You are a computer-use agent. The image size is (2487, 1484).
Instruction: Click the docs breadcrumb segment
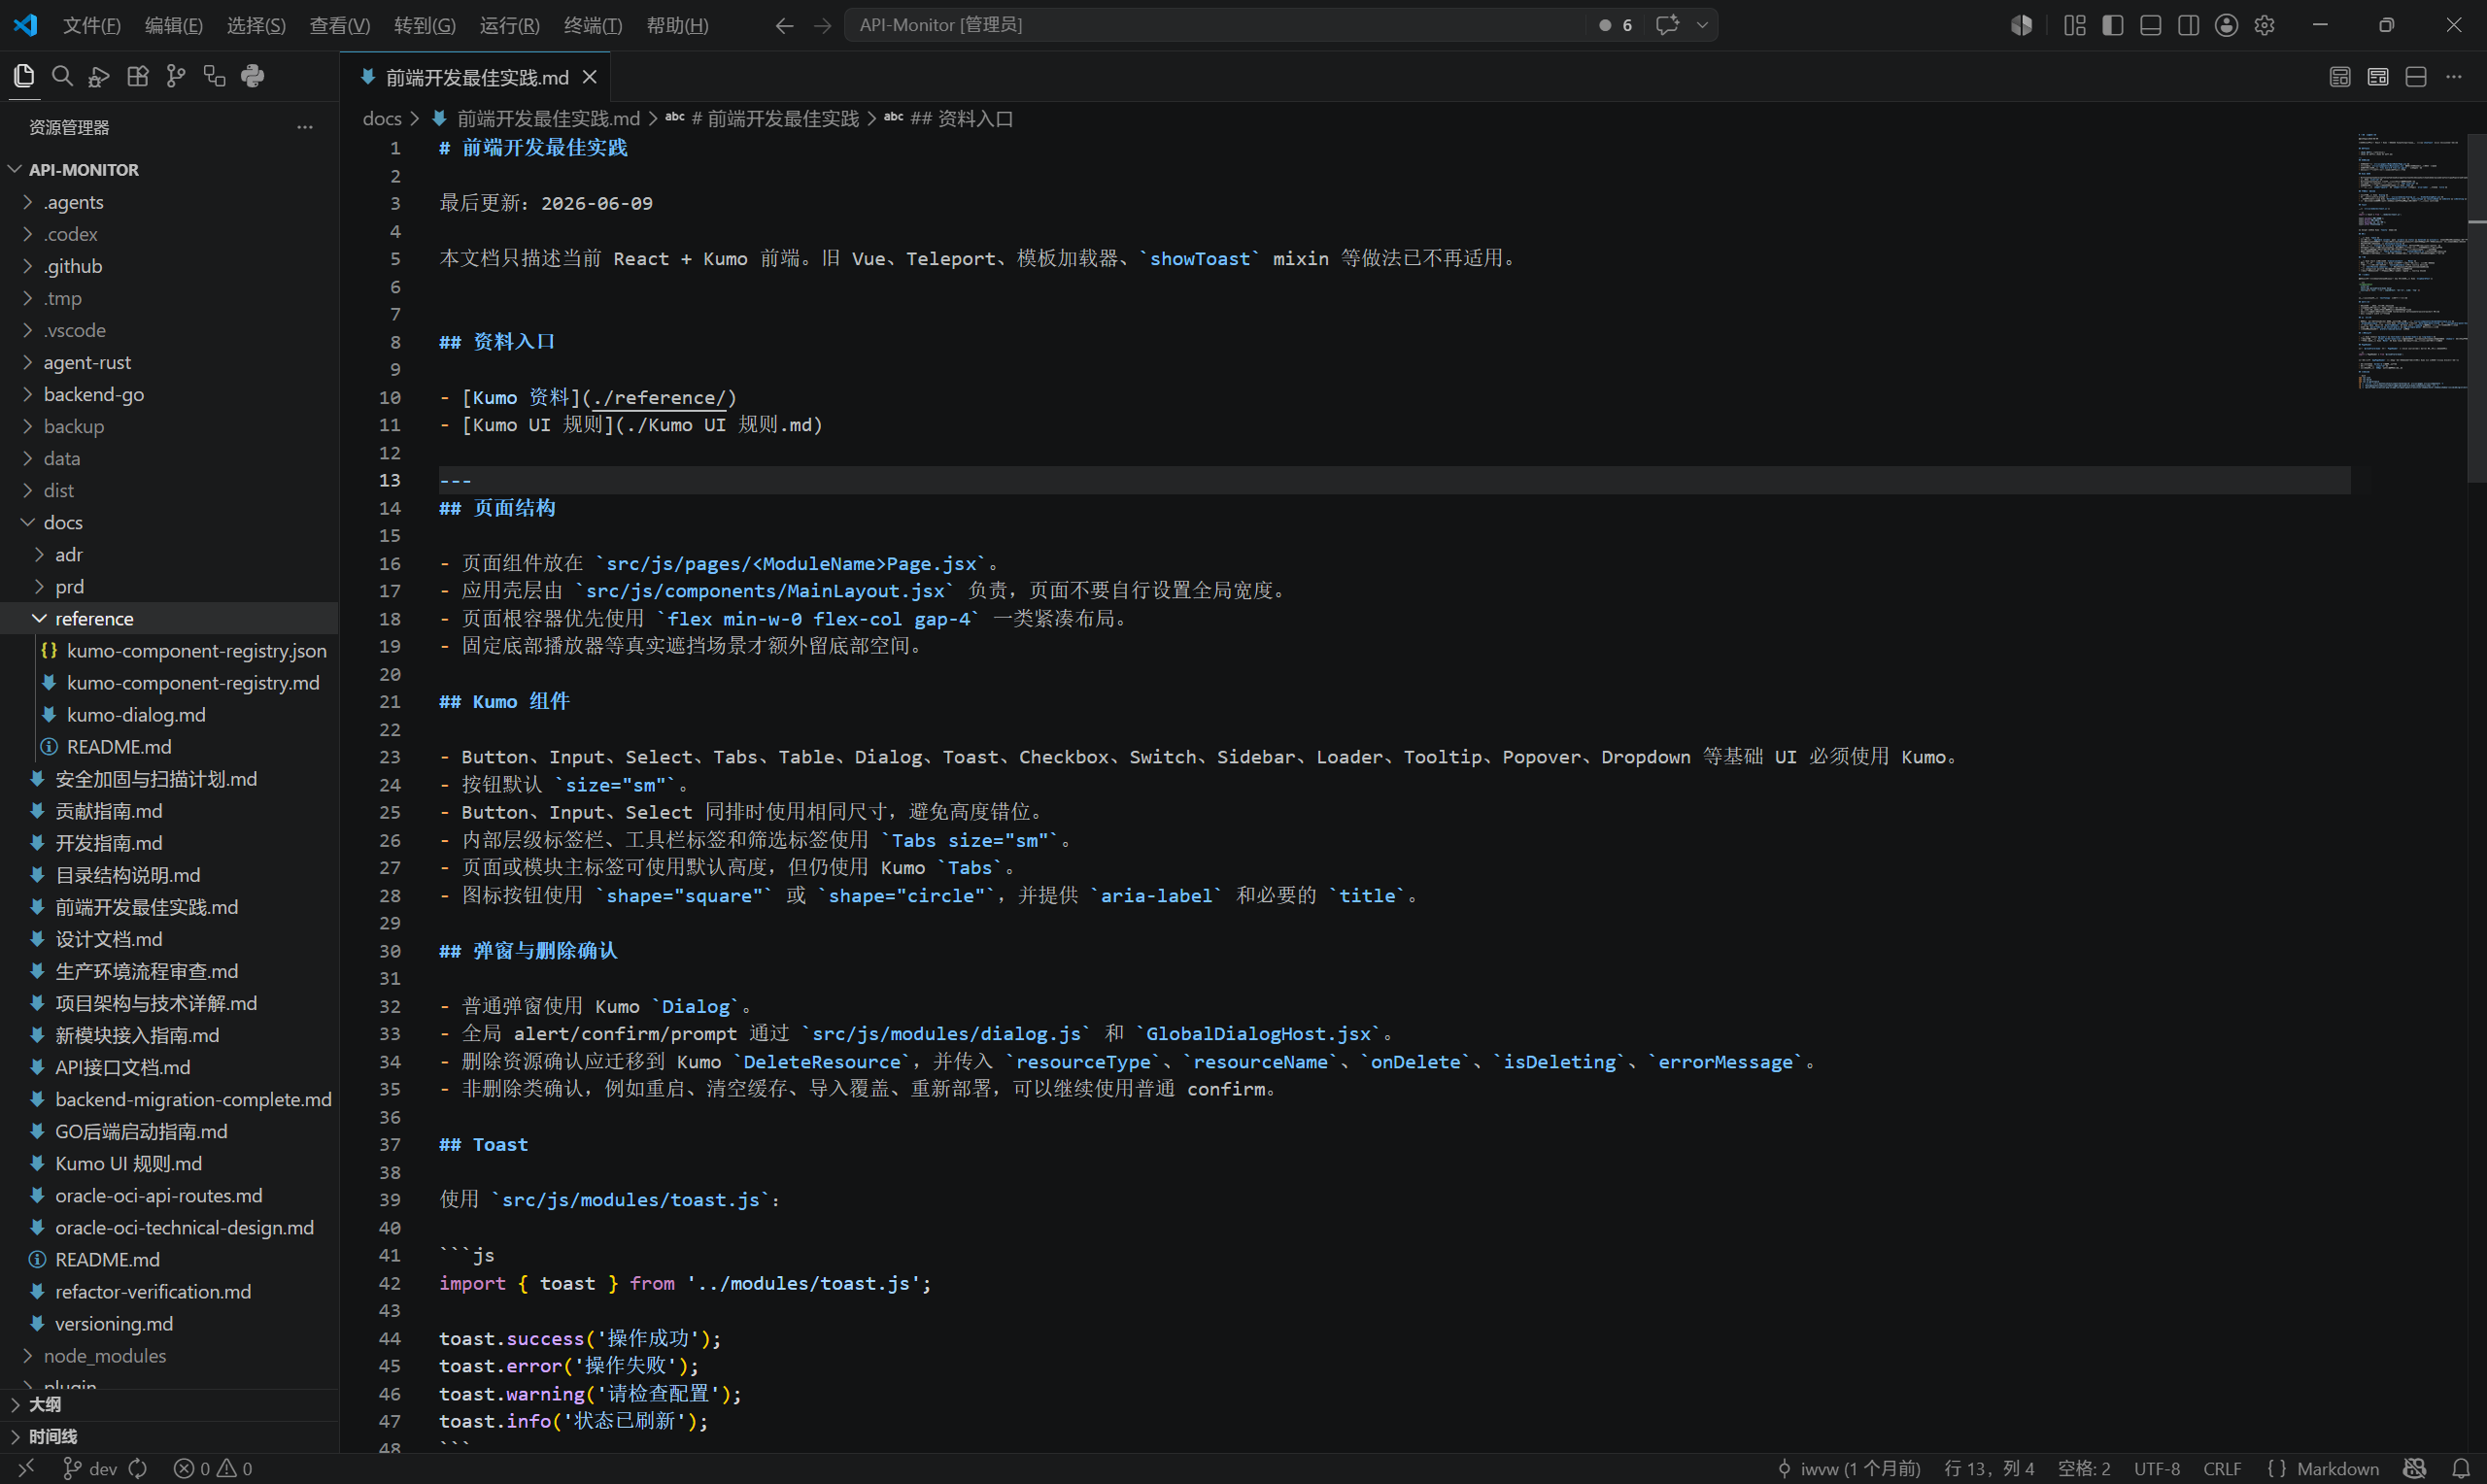point(382,118)
